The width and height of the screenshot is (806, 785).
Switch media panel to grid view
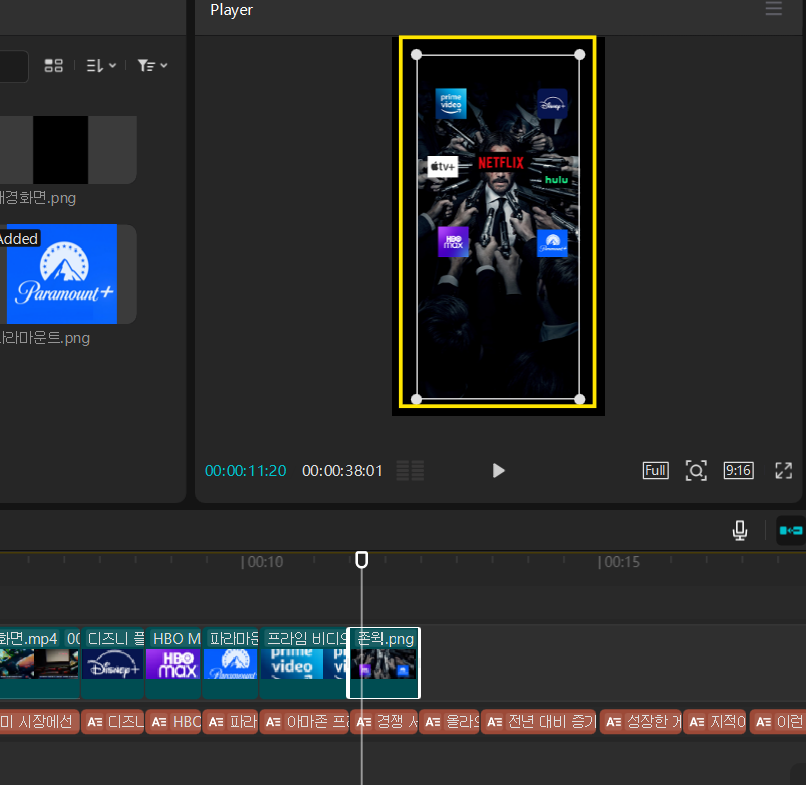point(53,65)
